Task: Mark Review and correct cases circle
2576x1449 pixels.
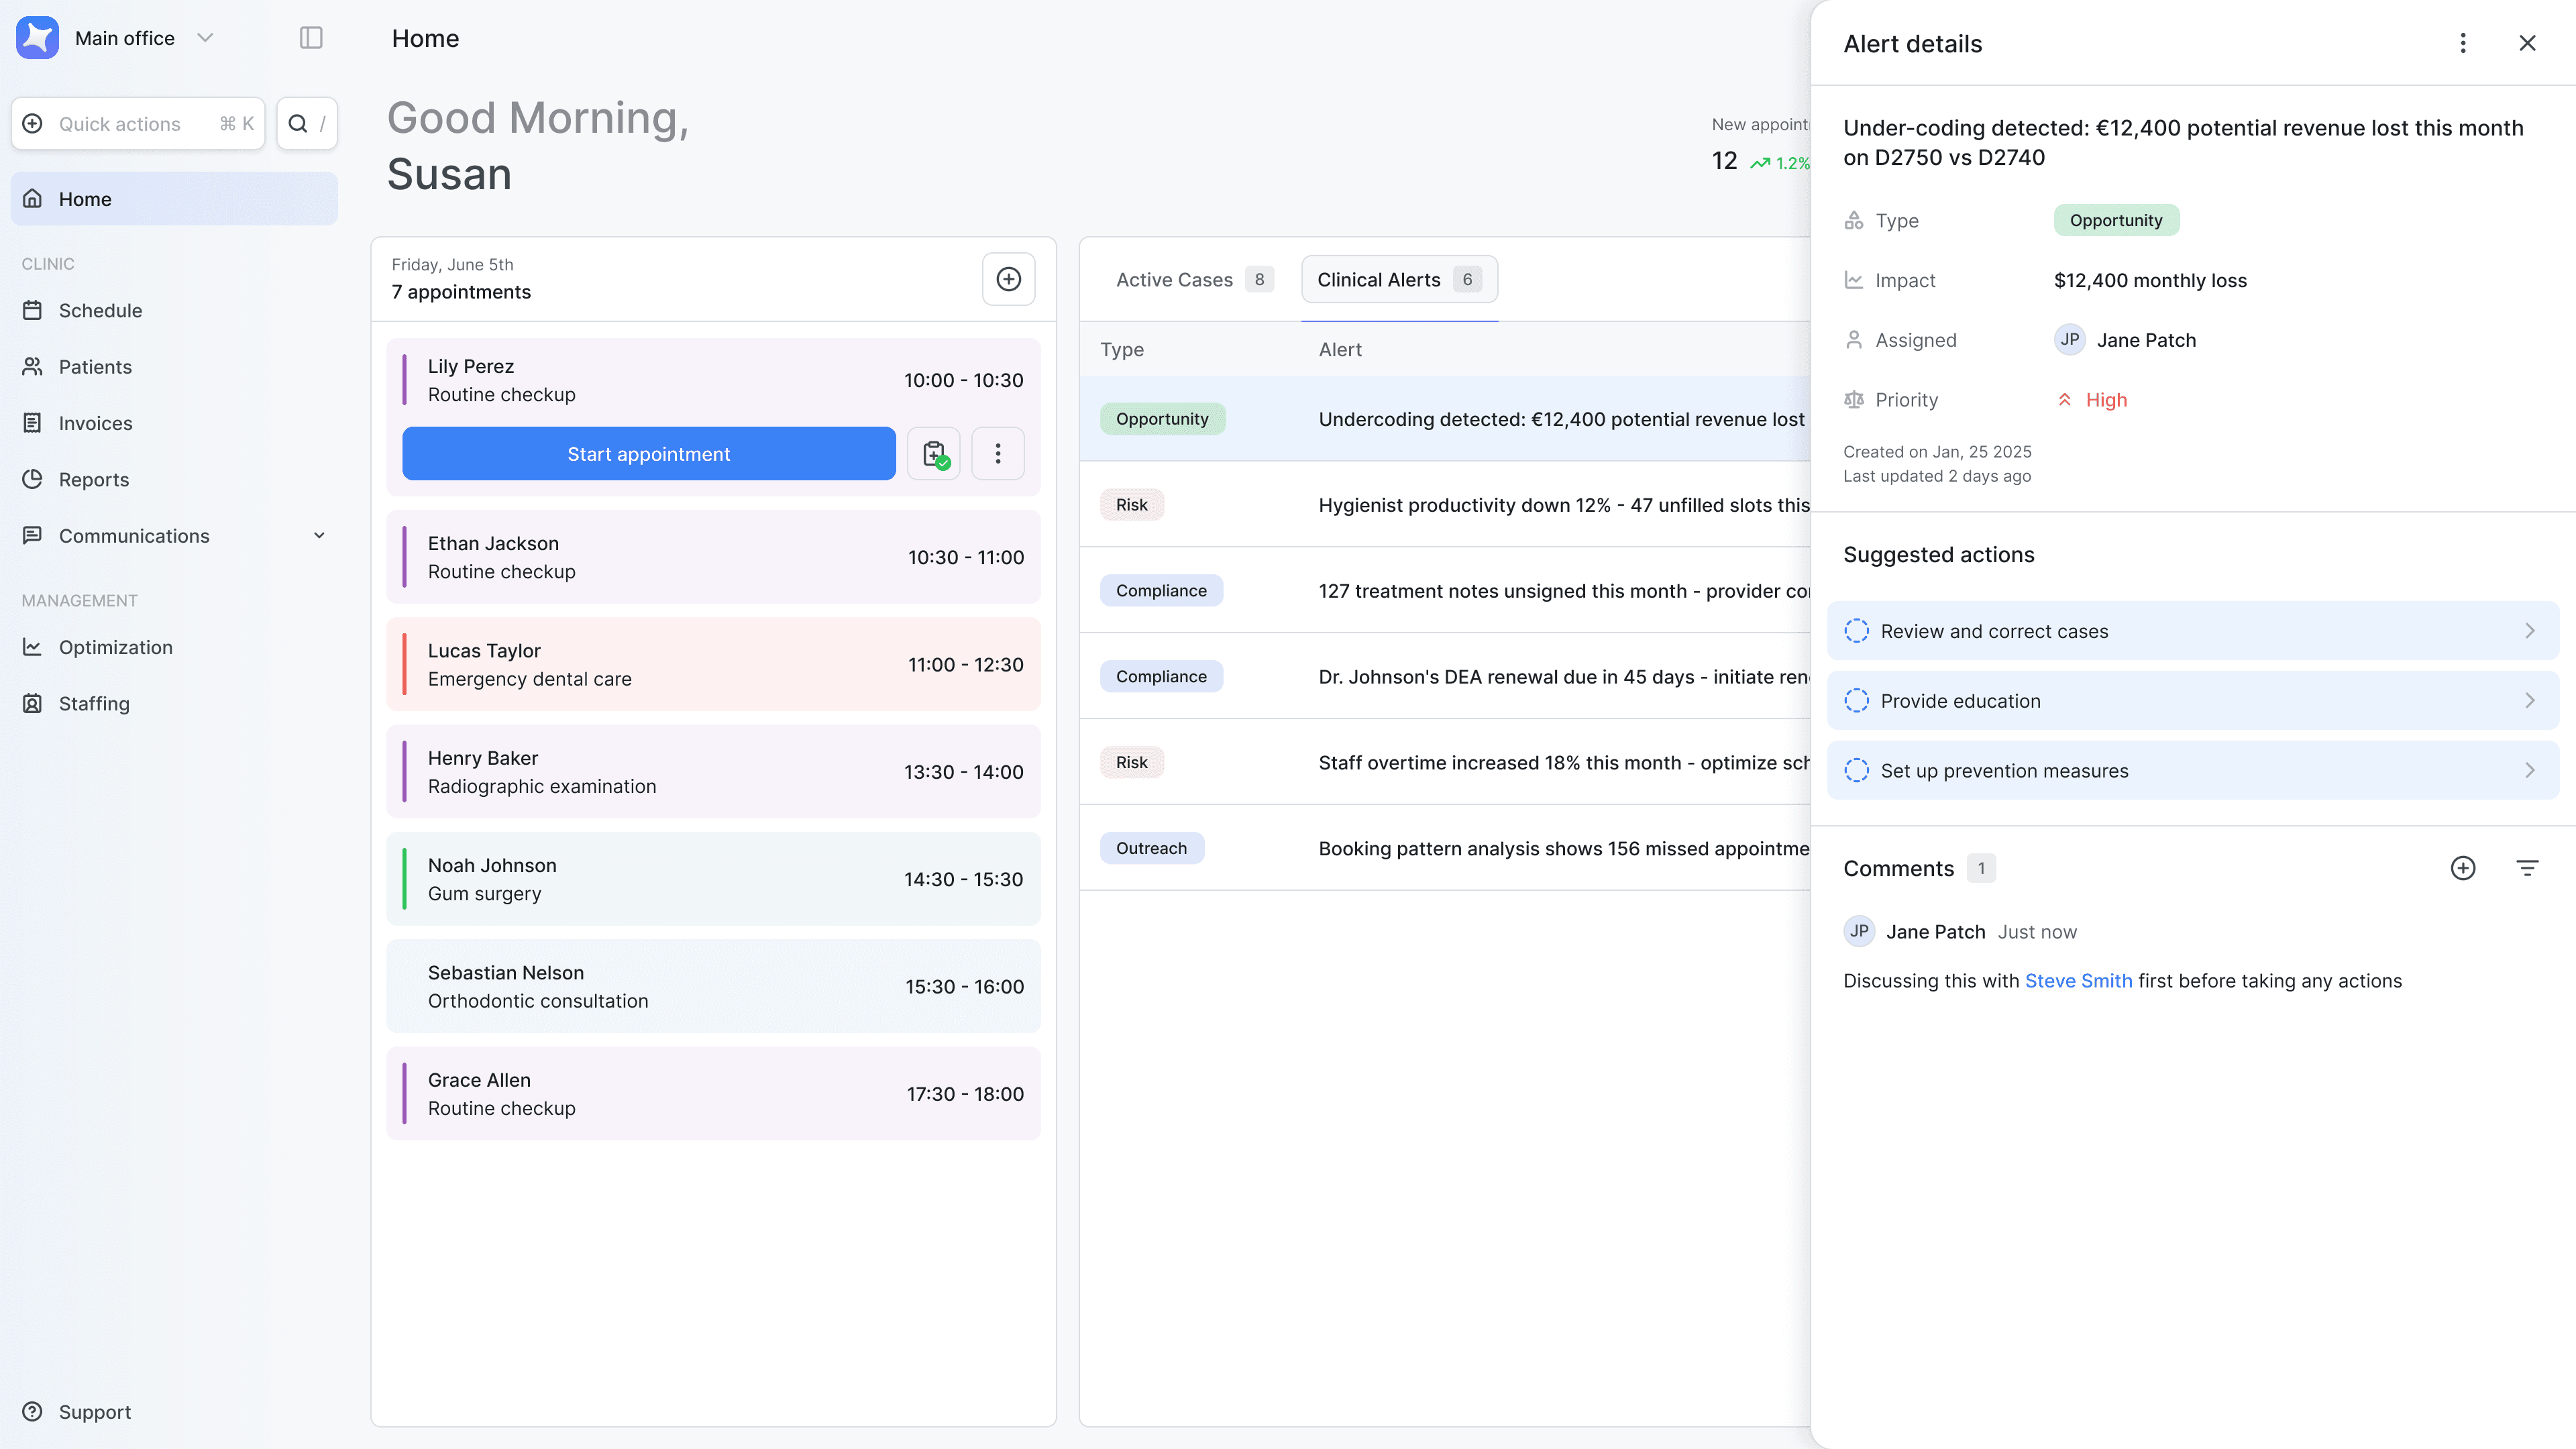Action: click(1856, 631)
